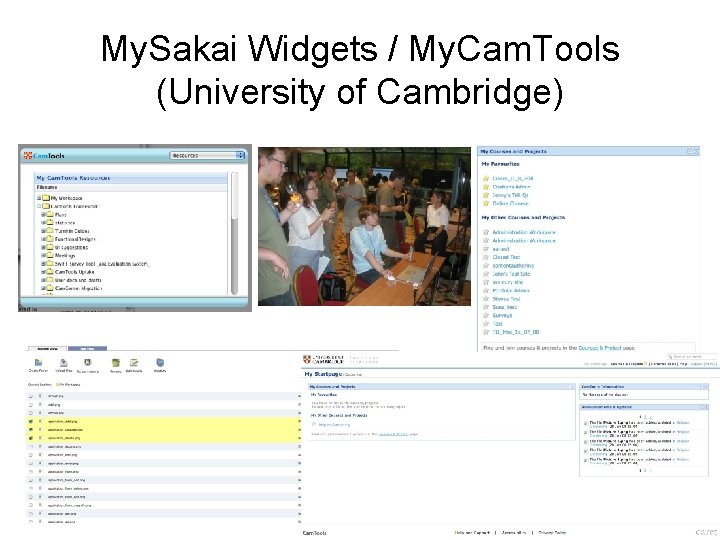Check the third file row checkbox
The height and width of the screenshot is (540, 720).
click(x=31, y=413)
